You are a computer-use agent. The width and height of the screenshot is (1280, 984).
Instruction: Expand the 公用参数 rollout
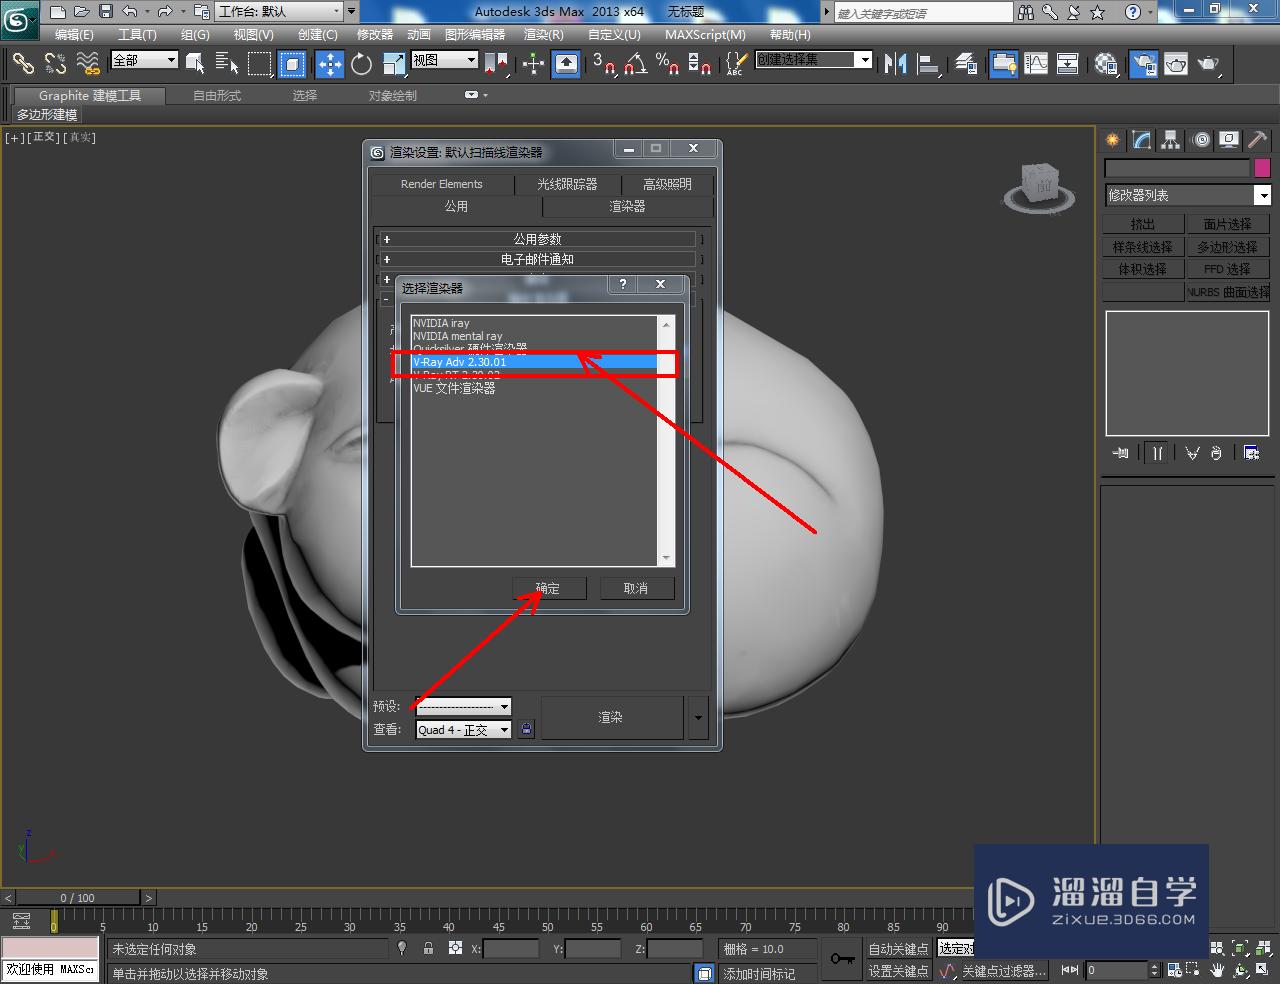[538, 239]
